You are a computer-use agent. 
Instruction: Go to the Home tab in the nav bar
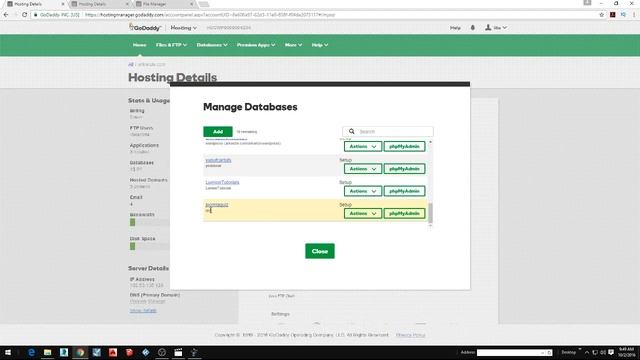tap(139, 45)
